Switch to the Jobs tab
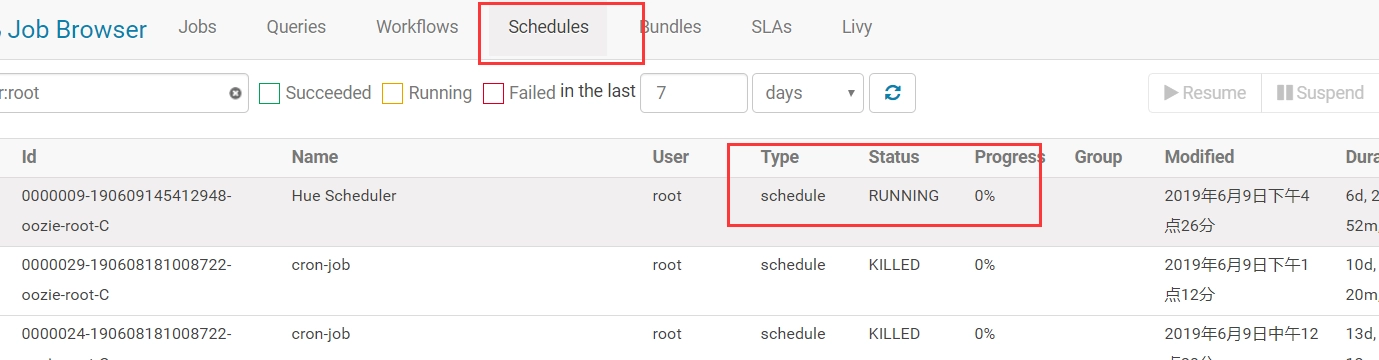 coord(197,27)
